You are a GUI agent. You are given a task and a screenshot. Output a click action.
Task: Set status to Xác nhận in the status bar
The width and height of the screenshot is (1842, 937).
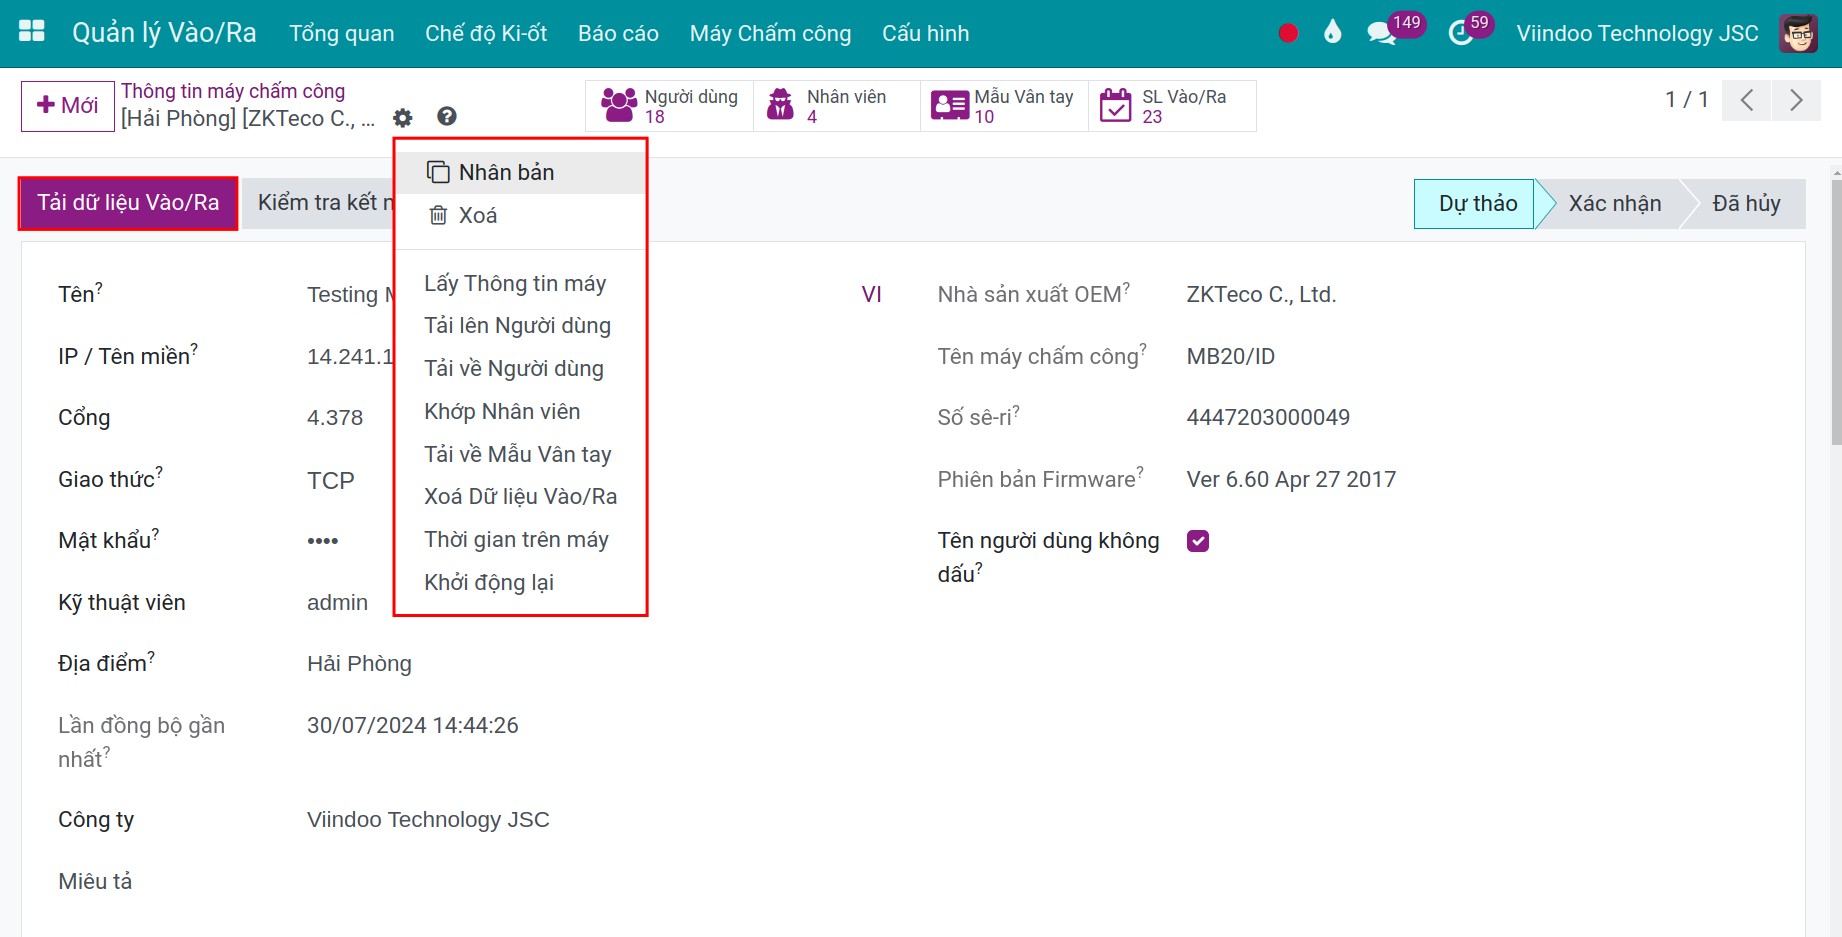coord(1614,204)
